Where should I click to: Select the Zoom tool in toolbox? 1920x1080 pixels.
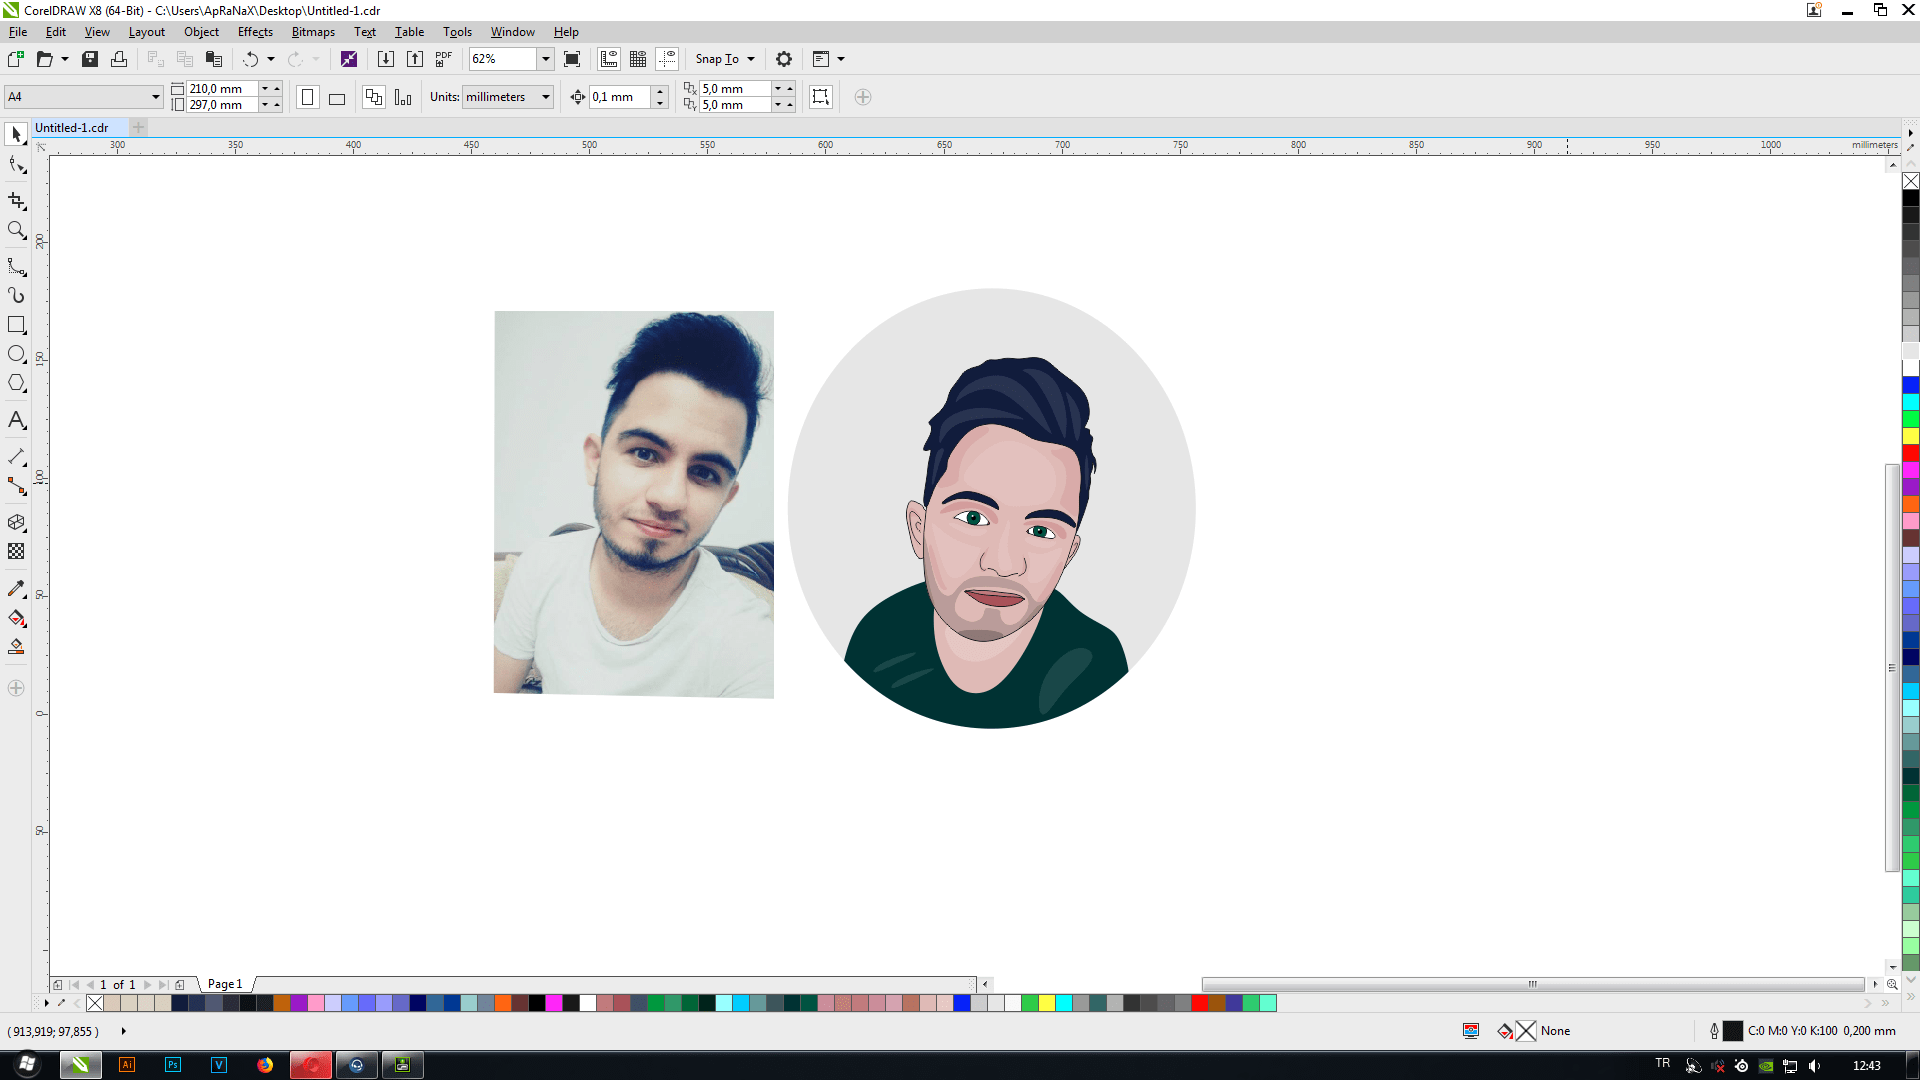coord(16,230)
